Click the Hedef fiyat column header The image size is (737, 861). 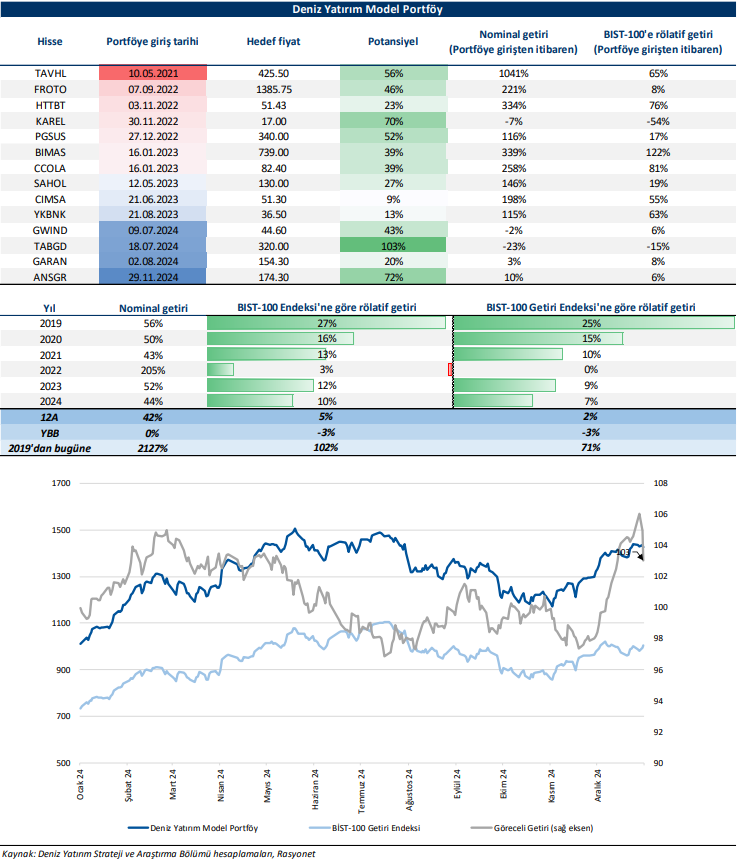coord(273,42)
